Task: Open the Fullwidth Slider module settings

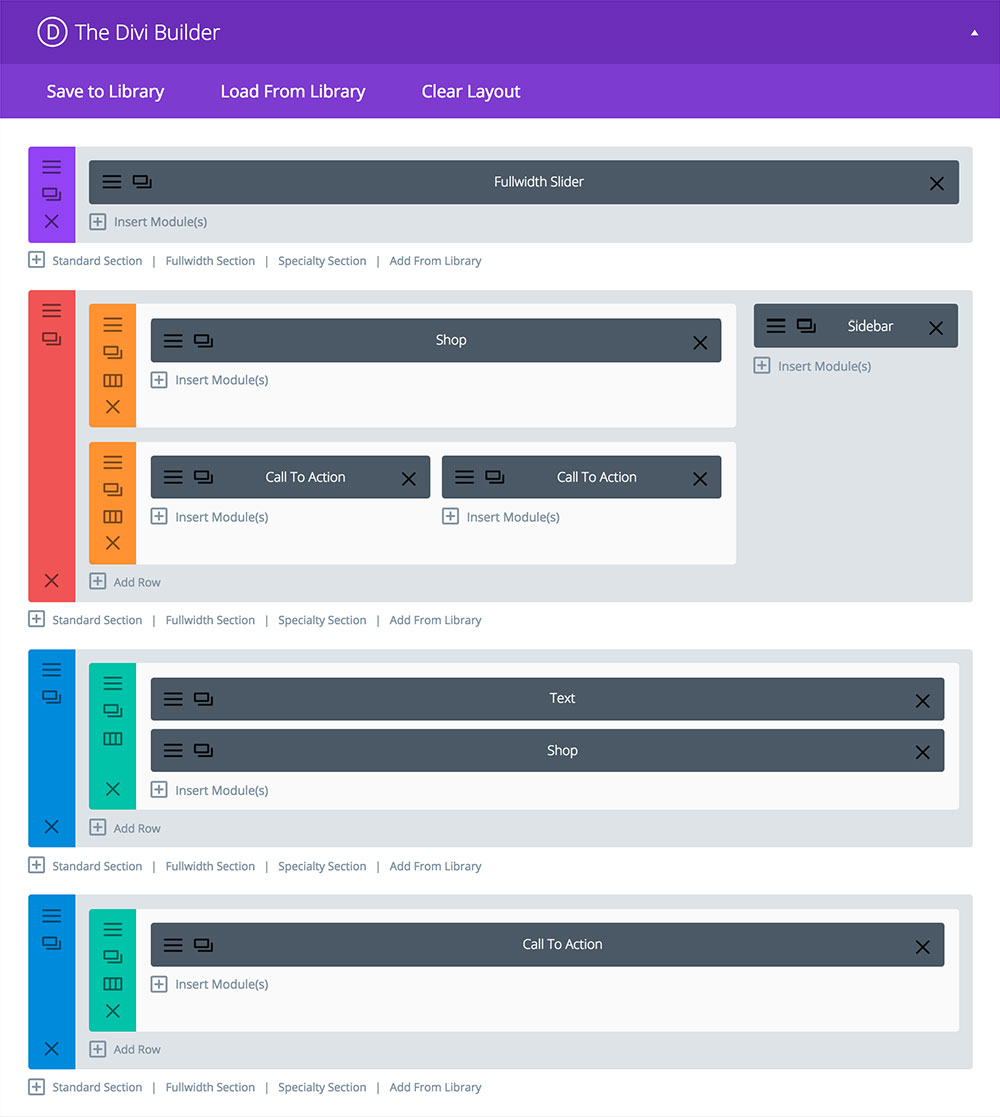Action: (x=111, y=182)
